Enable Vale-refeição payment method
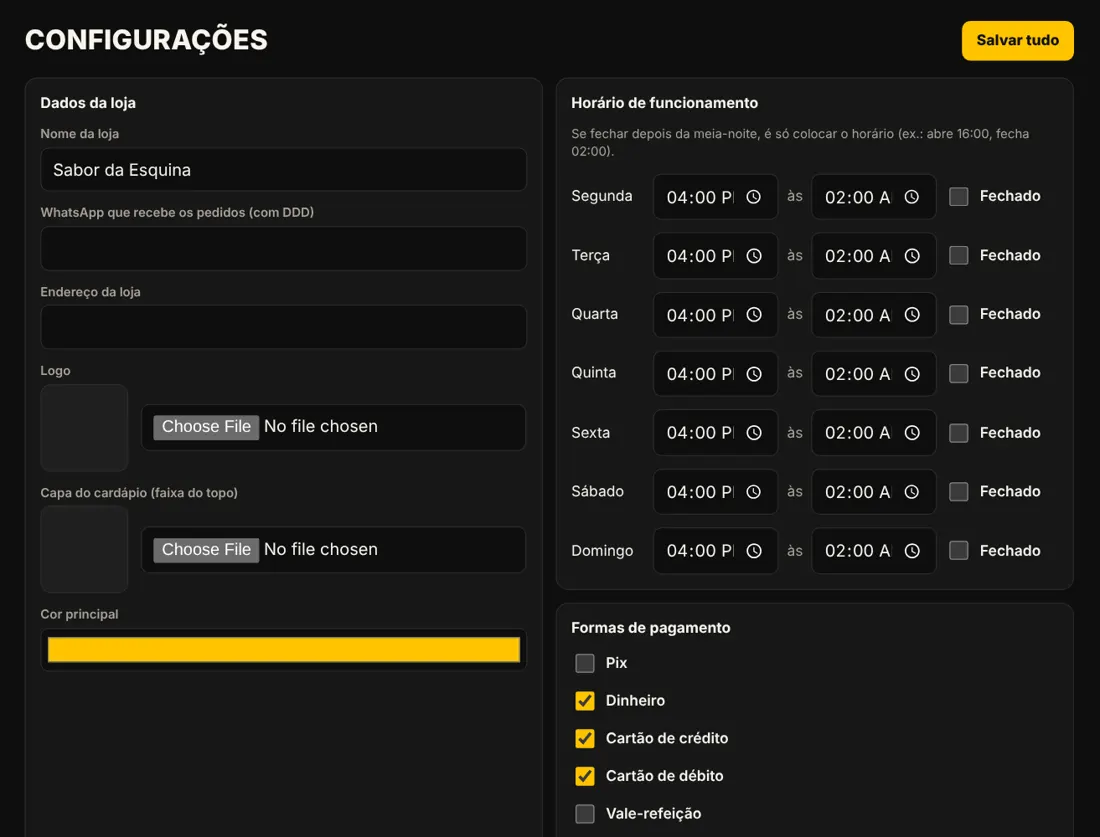 584,814
